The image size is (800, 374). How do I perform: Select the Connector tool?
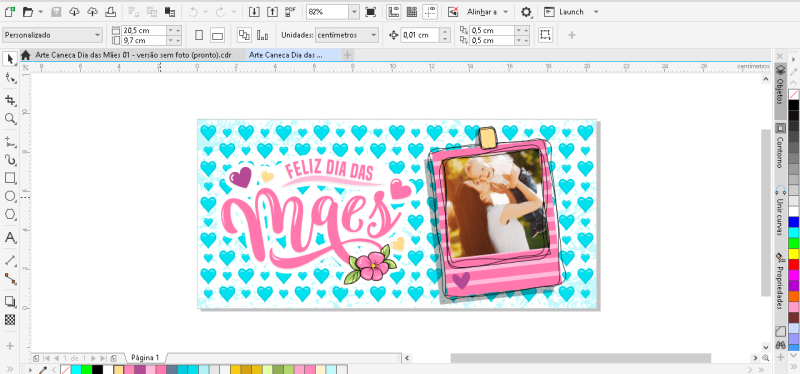tap(10, 279)
